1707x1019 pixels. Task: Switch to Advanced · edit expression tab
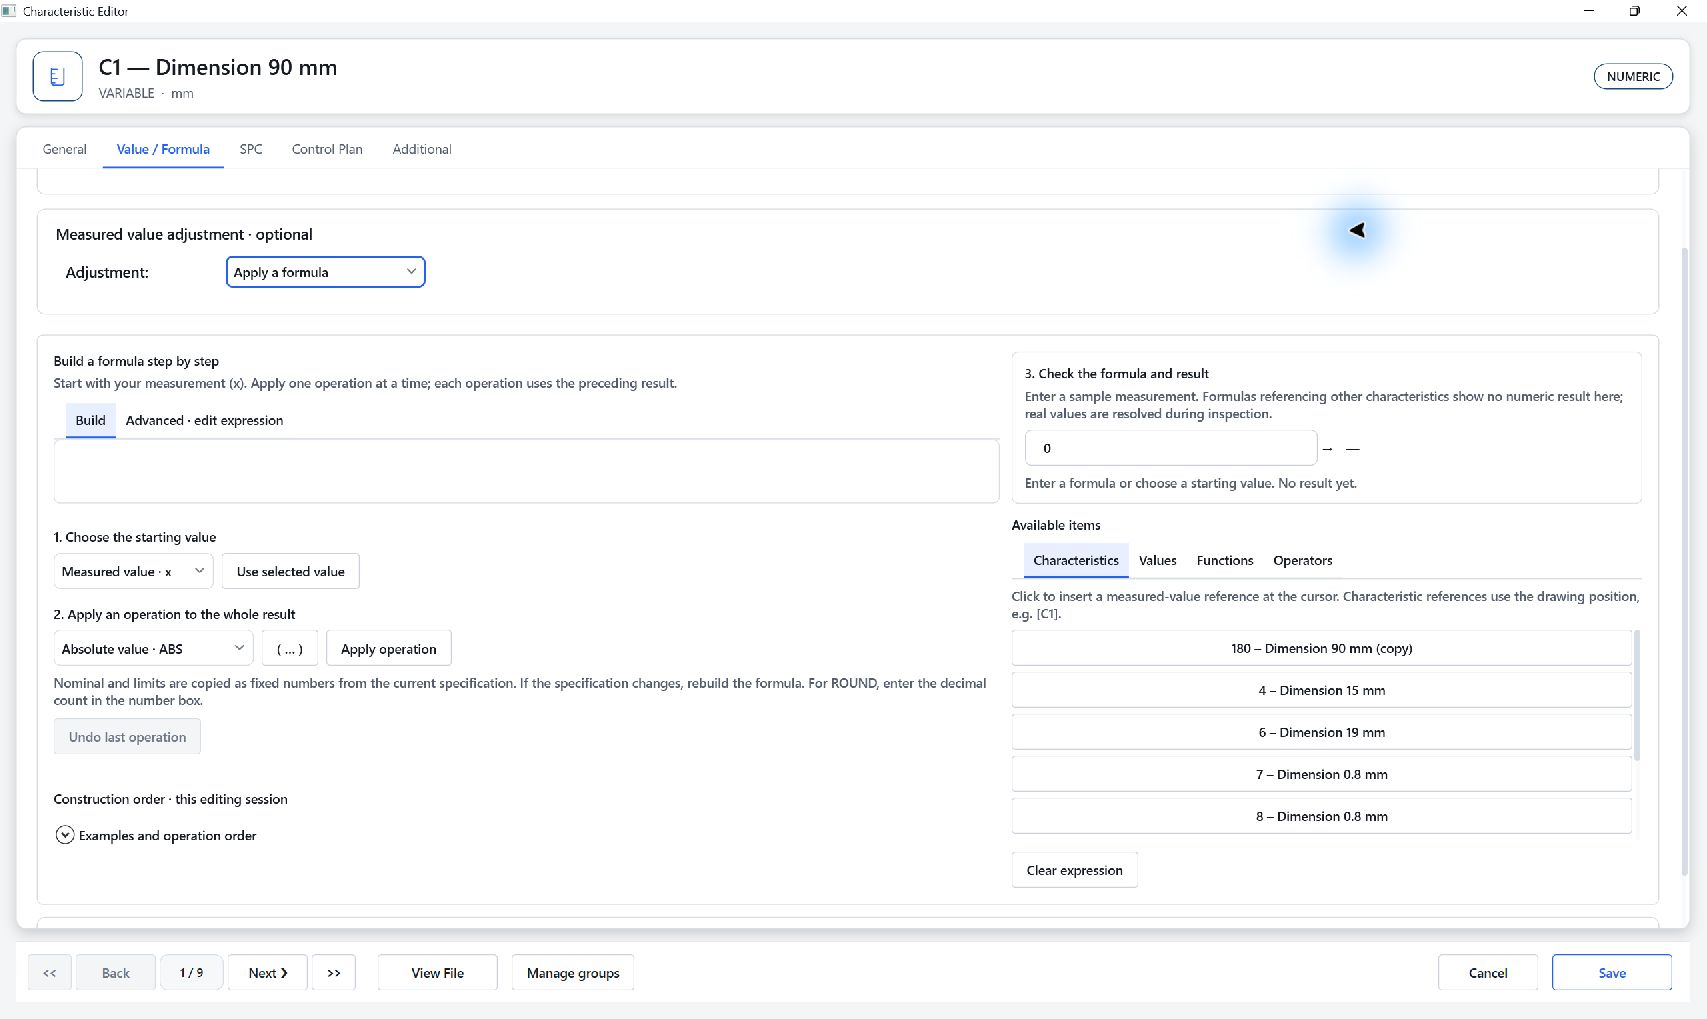pos(204,420)
